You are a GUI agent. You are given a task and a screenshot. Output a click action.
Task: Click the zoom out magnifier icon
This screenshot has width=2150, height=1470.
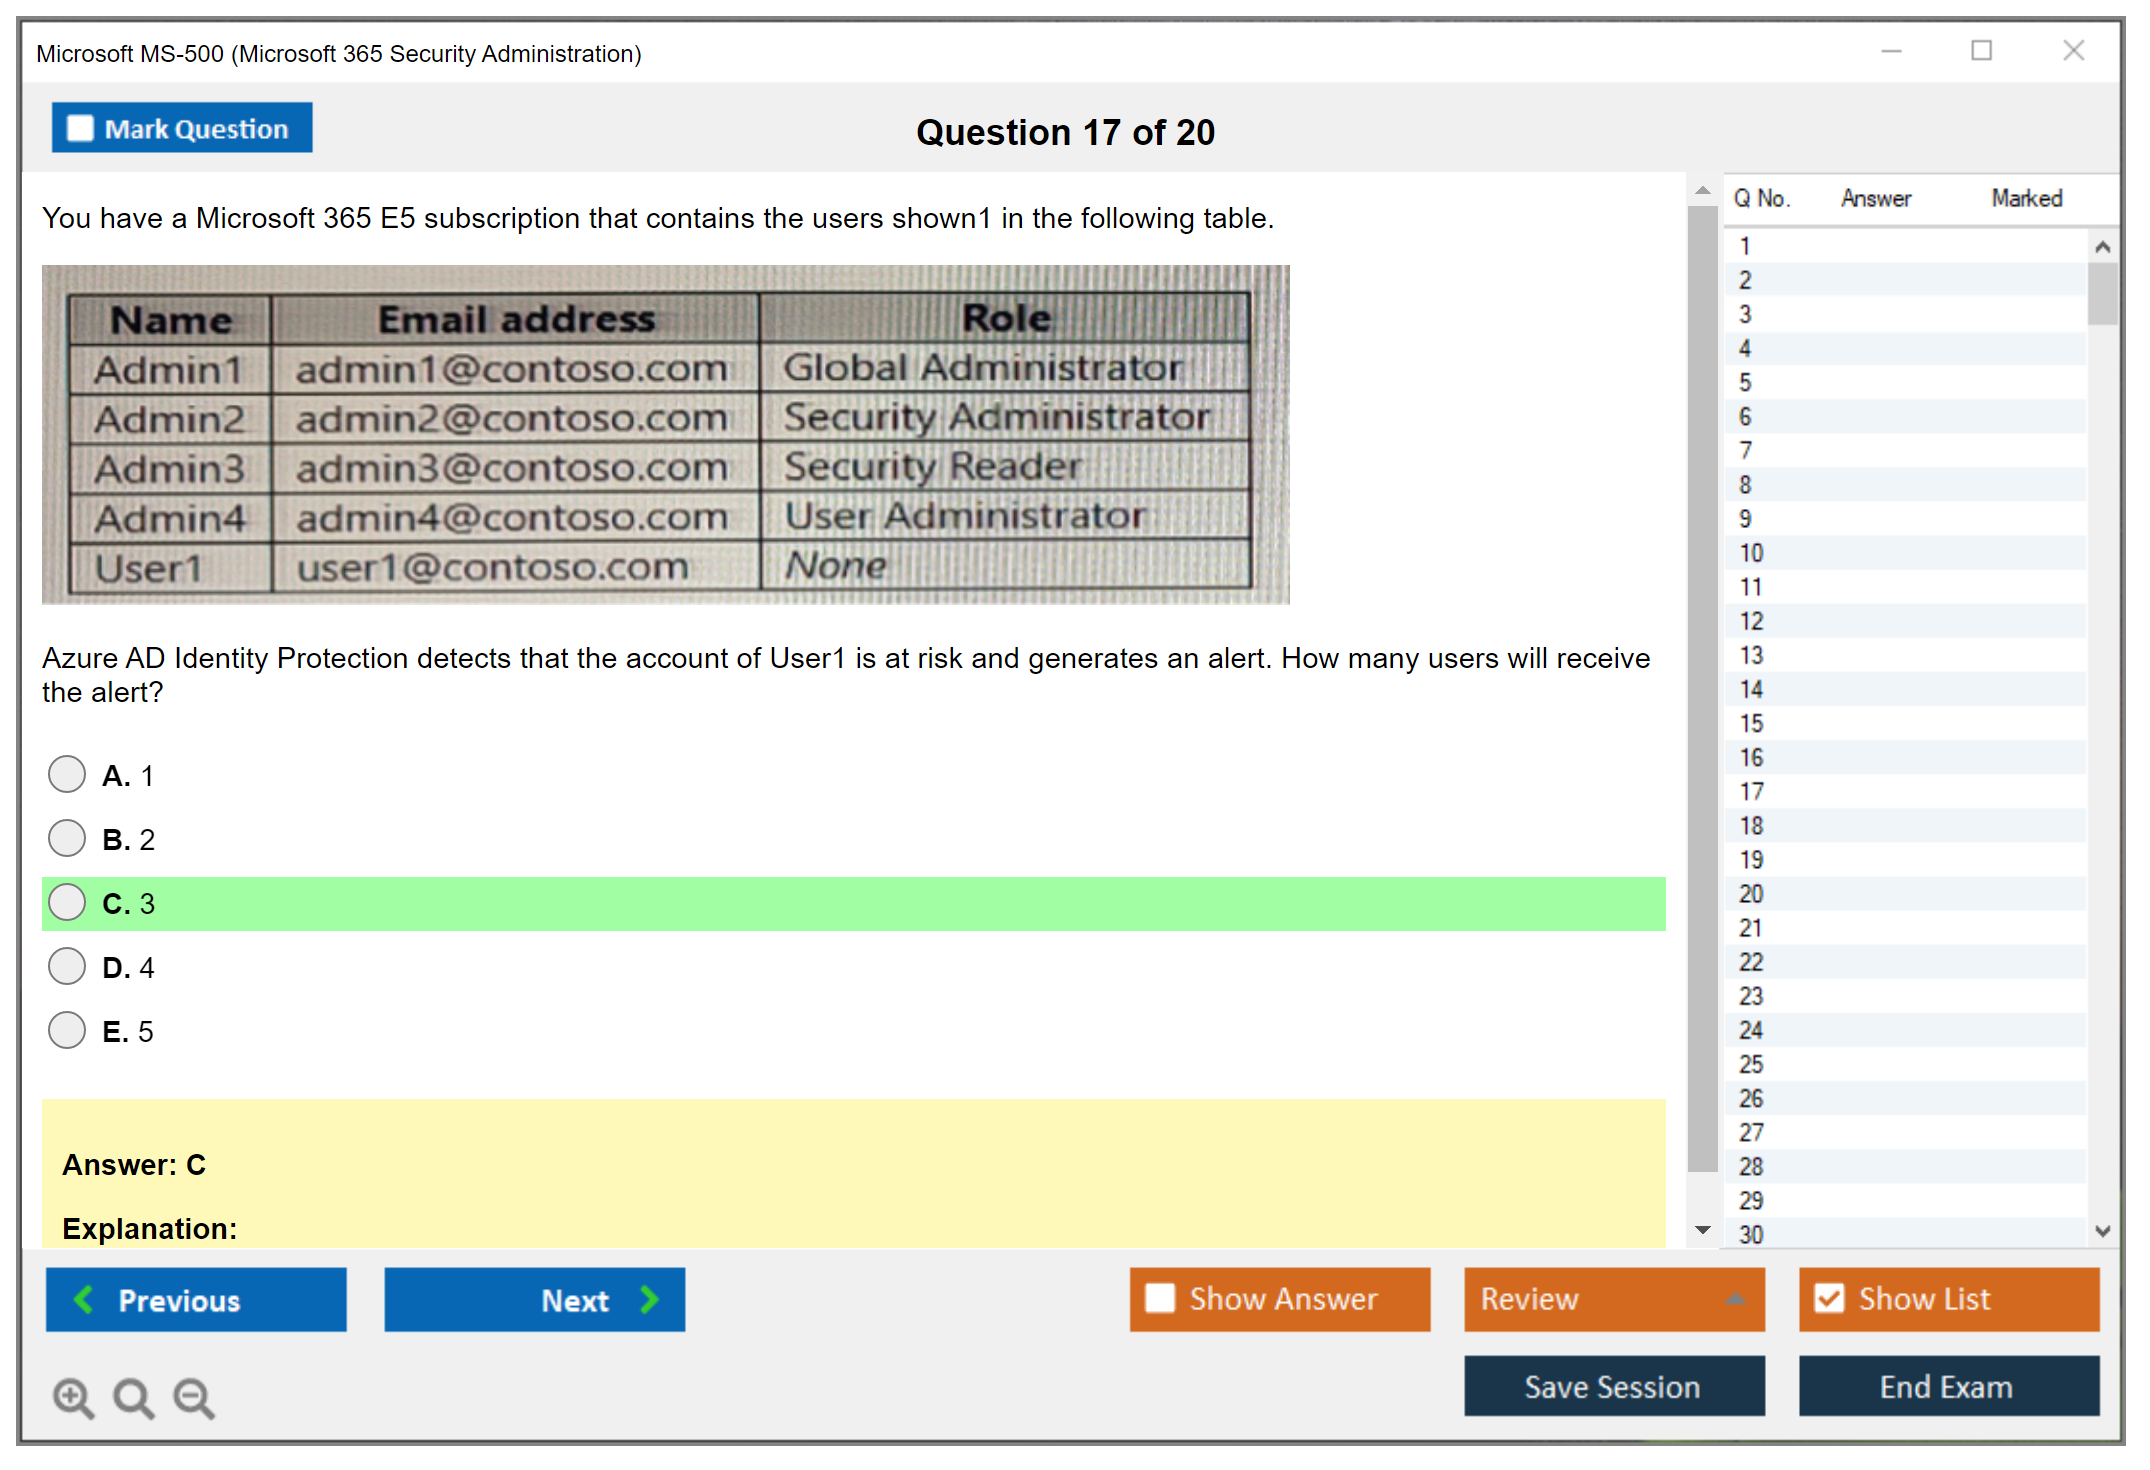click(x=194, y=1397)
